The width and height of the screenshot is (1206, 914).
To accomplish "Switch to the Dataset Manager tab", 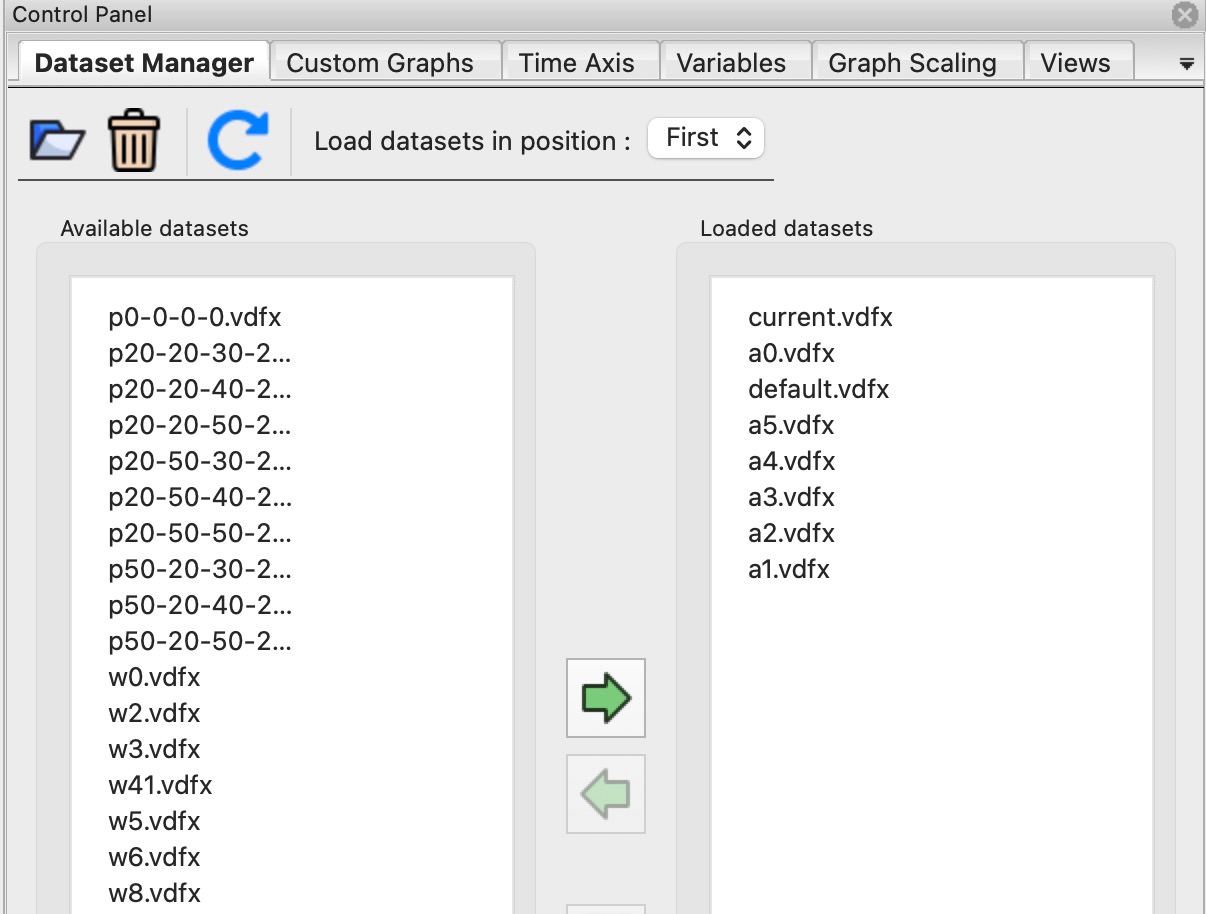I will coord(144,62).
